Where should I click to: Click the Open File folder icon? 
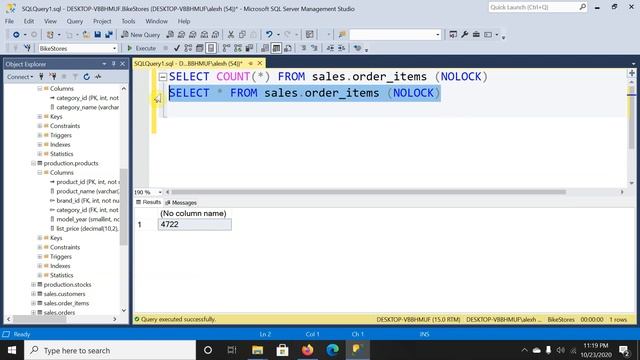point(86,35)
